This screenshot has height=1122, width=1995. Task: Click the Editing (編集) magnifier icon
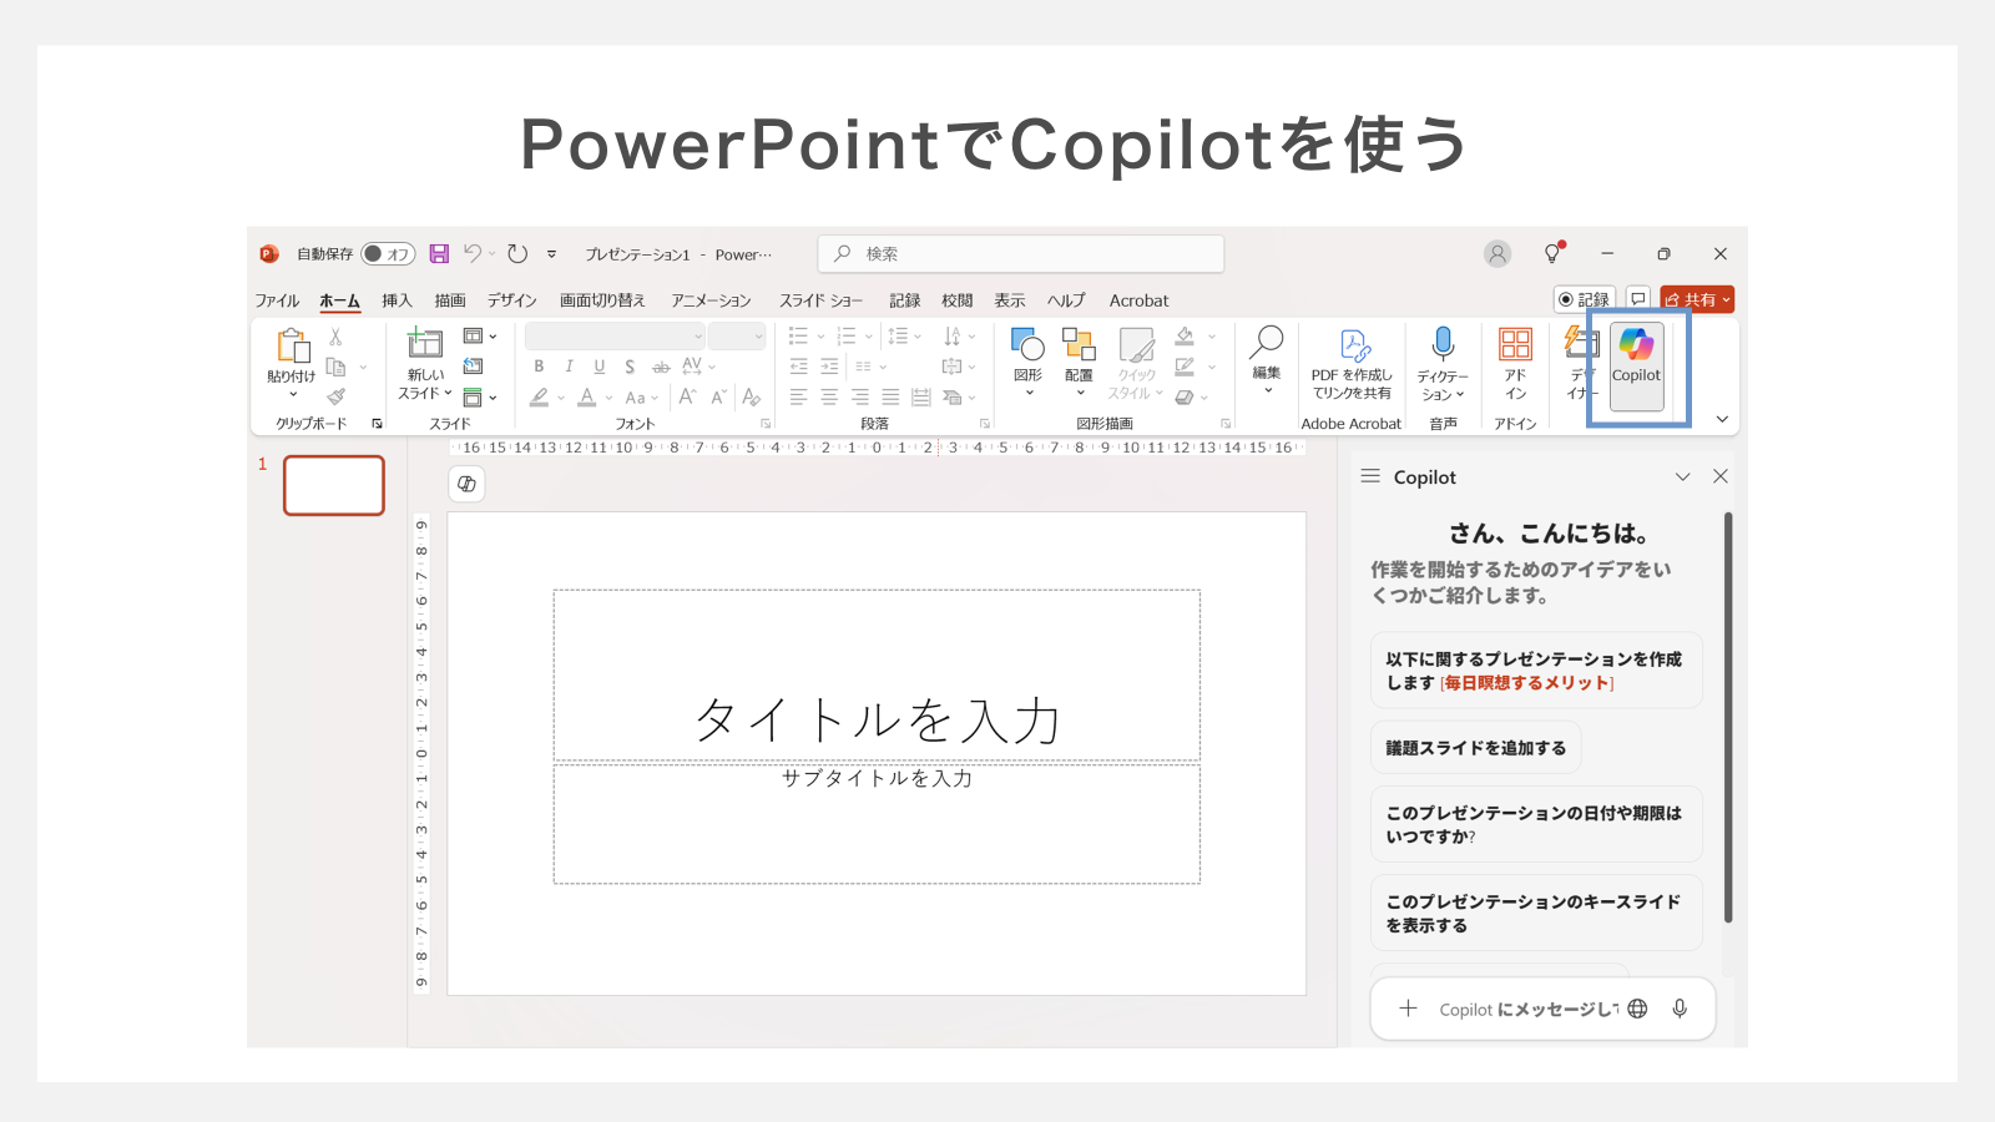tap(1266, 342)
